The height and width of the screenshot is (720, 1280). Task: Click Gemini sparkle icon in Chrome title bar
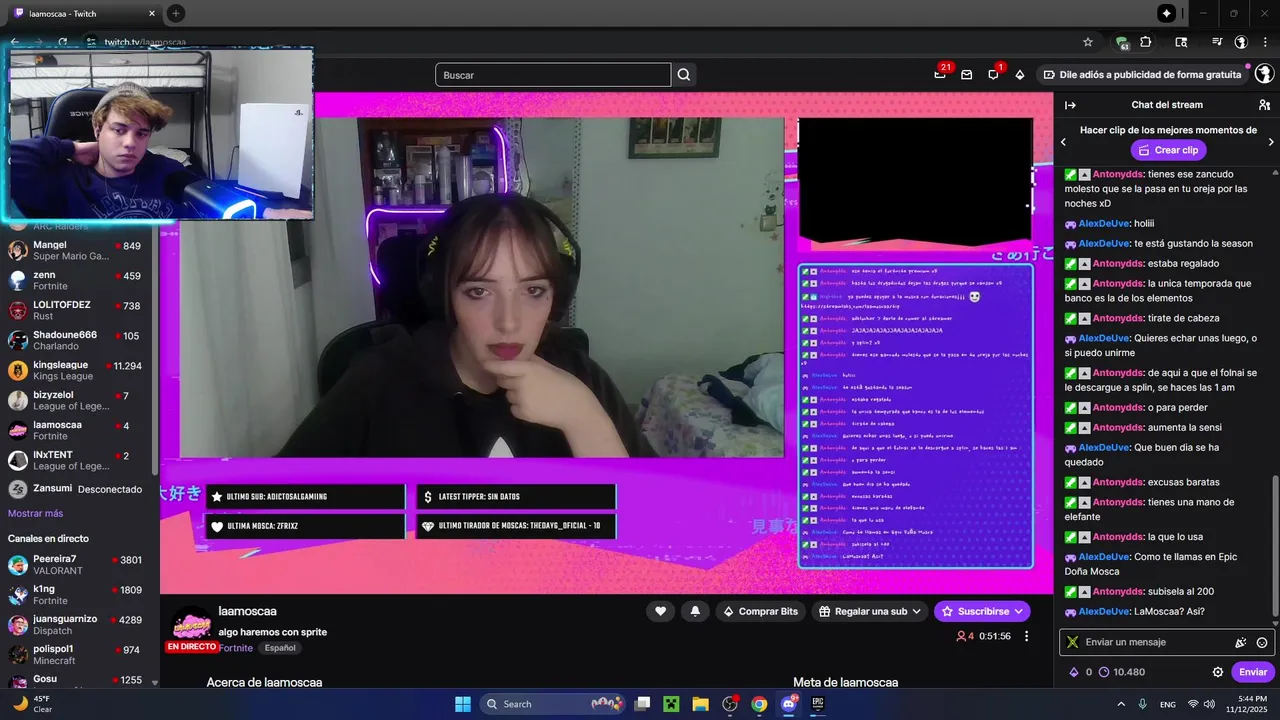1166,13
